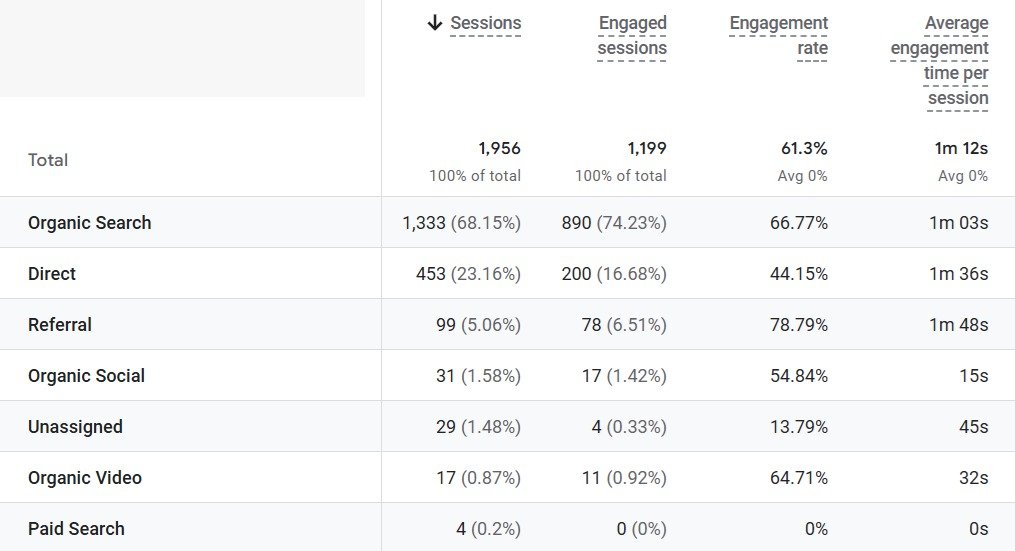Select the Paid Search channel row
The image size is (1015, 551).
76,529
